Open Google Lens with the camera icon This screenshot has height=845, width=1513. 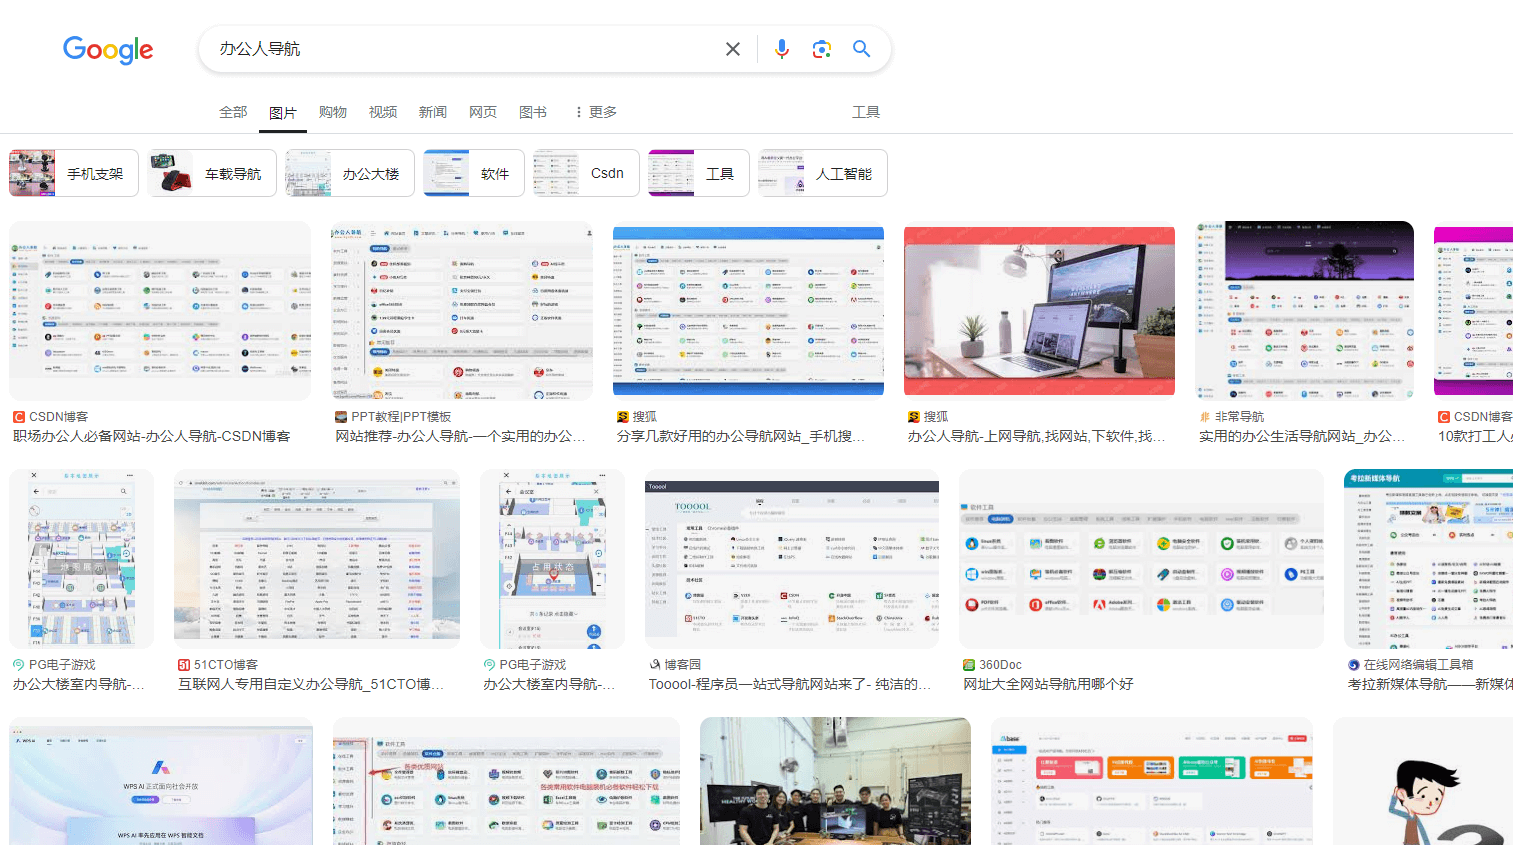pyautogui.click(x=821, y=48)
